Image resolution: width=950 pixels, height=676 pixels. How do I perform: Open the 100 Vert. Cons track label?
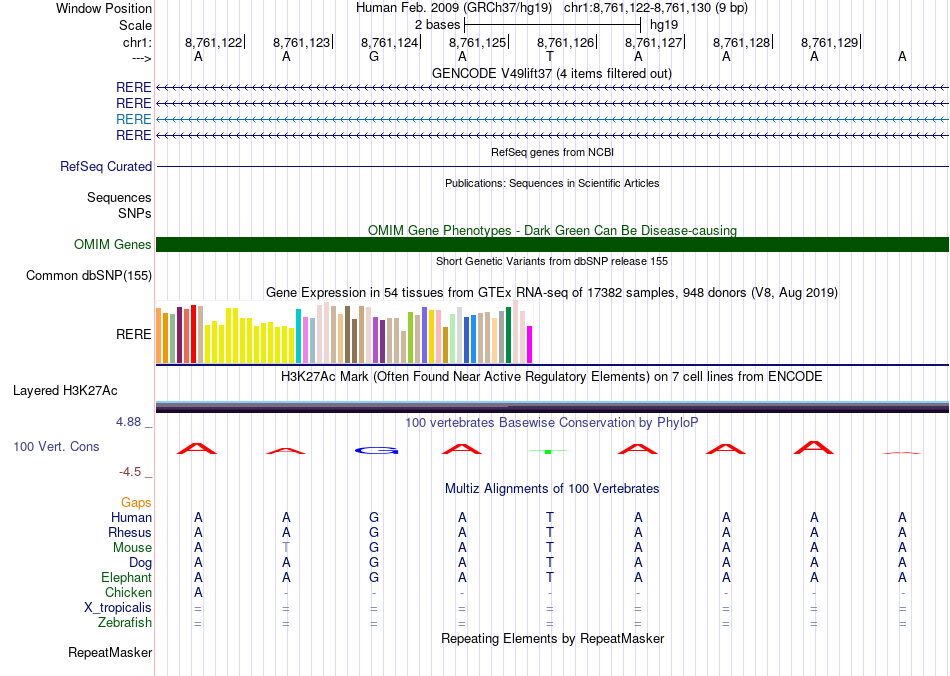pos(56,447)
